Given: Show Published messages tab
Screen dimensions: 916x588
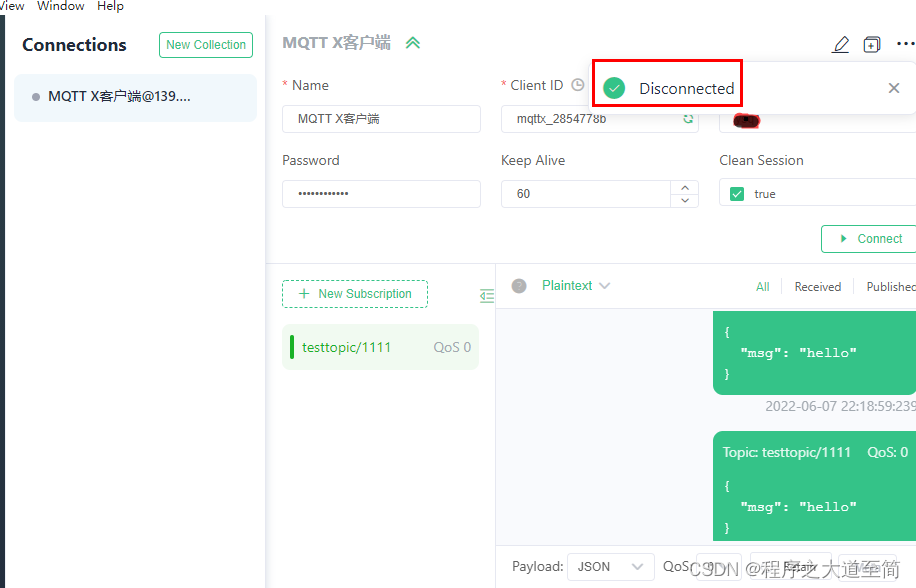Looking at the screenshot, I should pos(891,287).
